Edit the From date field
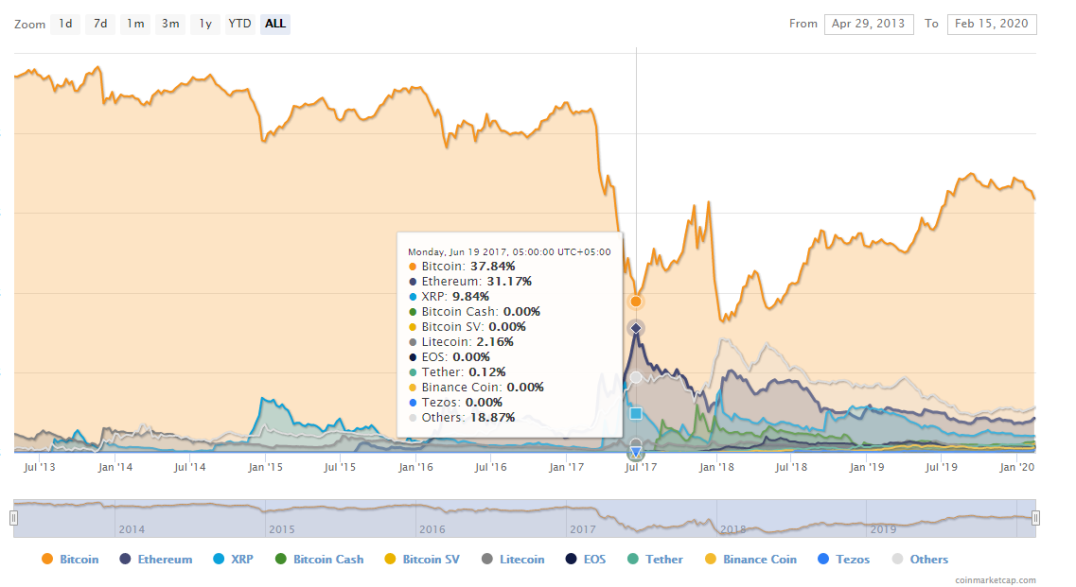The height and width of the screenshot is (587, 1076). 868,24
